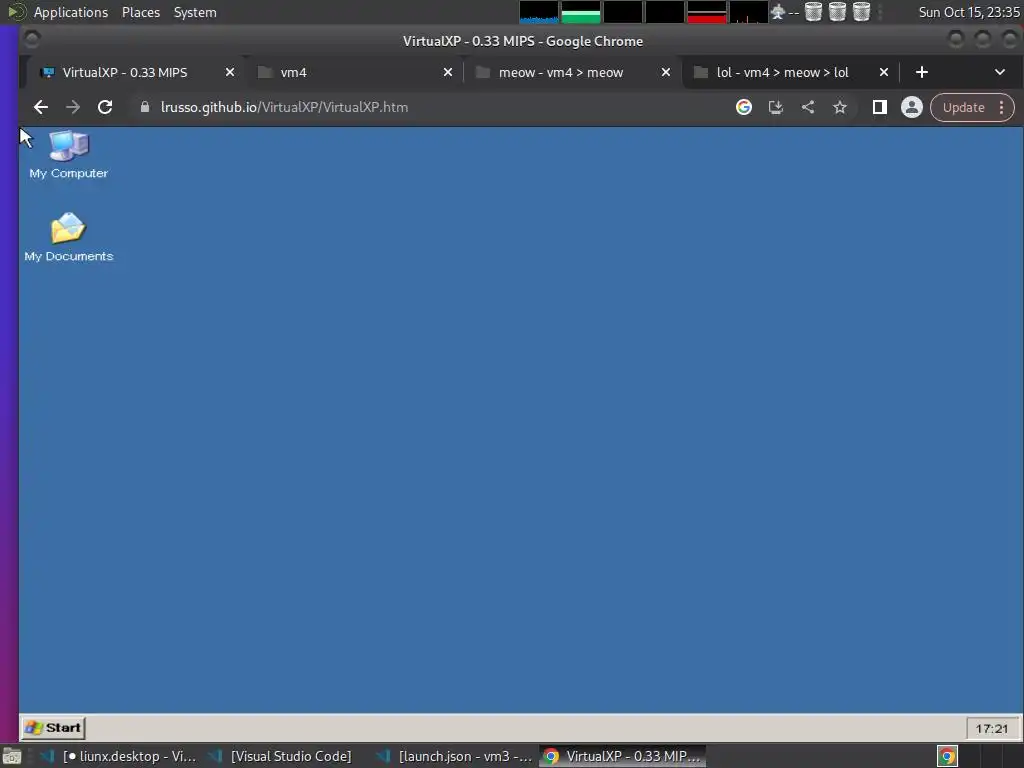The height and width of the screenshot is (768, 1024).
Task: Close the vm4 tab
Action: 448,72
